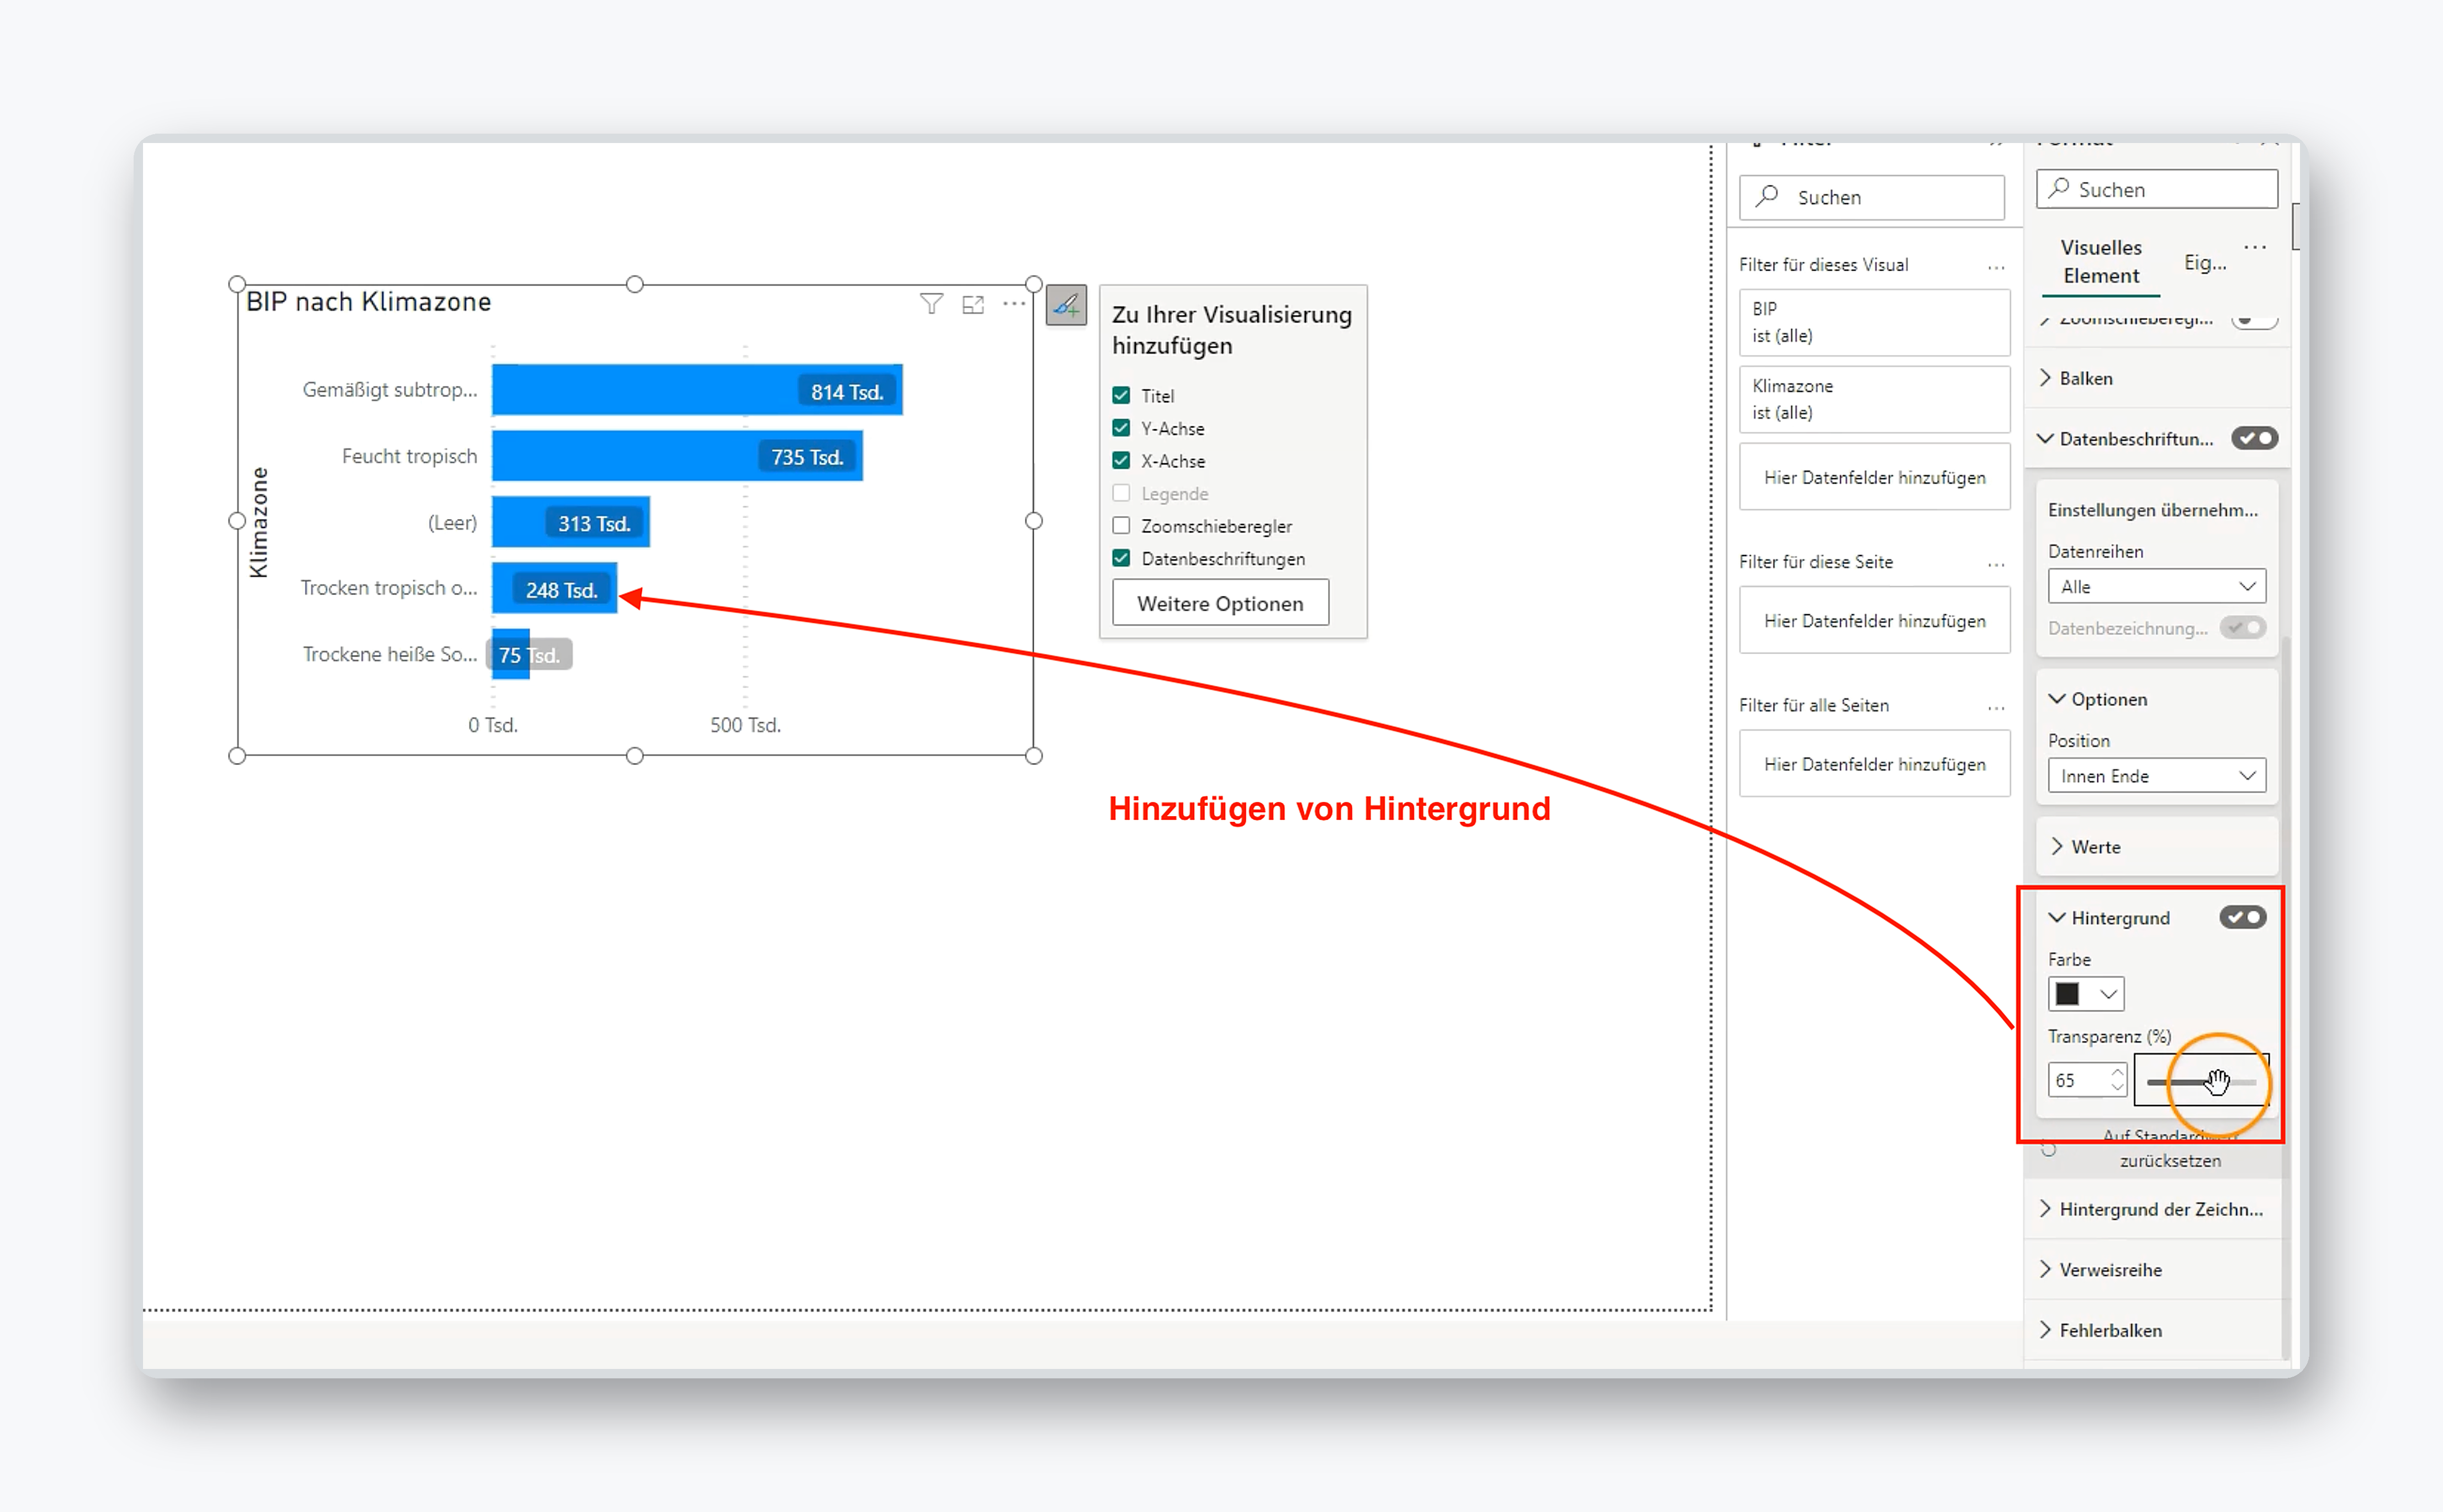
Task: Click the chart elements paintbrush button beside the visual
Action: click(1066, 304)
